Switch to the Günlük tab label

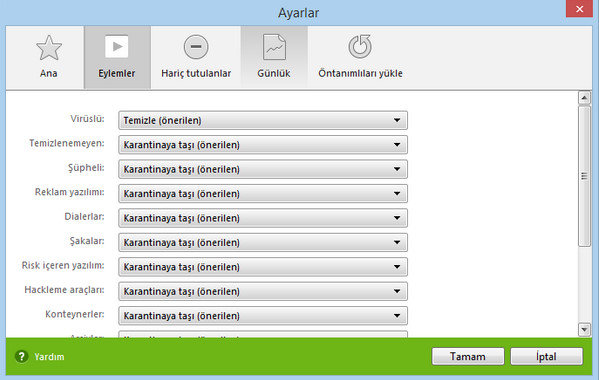pyautogui.click(x=274, y=73)
